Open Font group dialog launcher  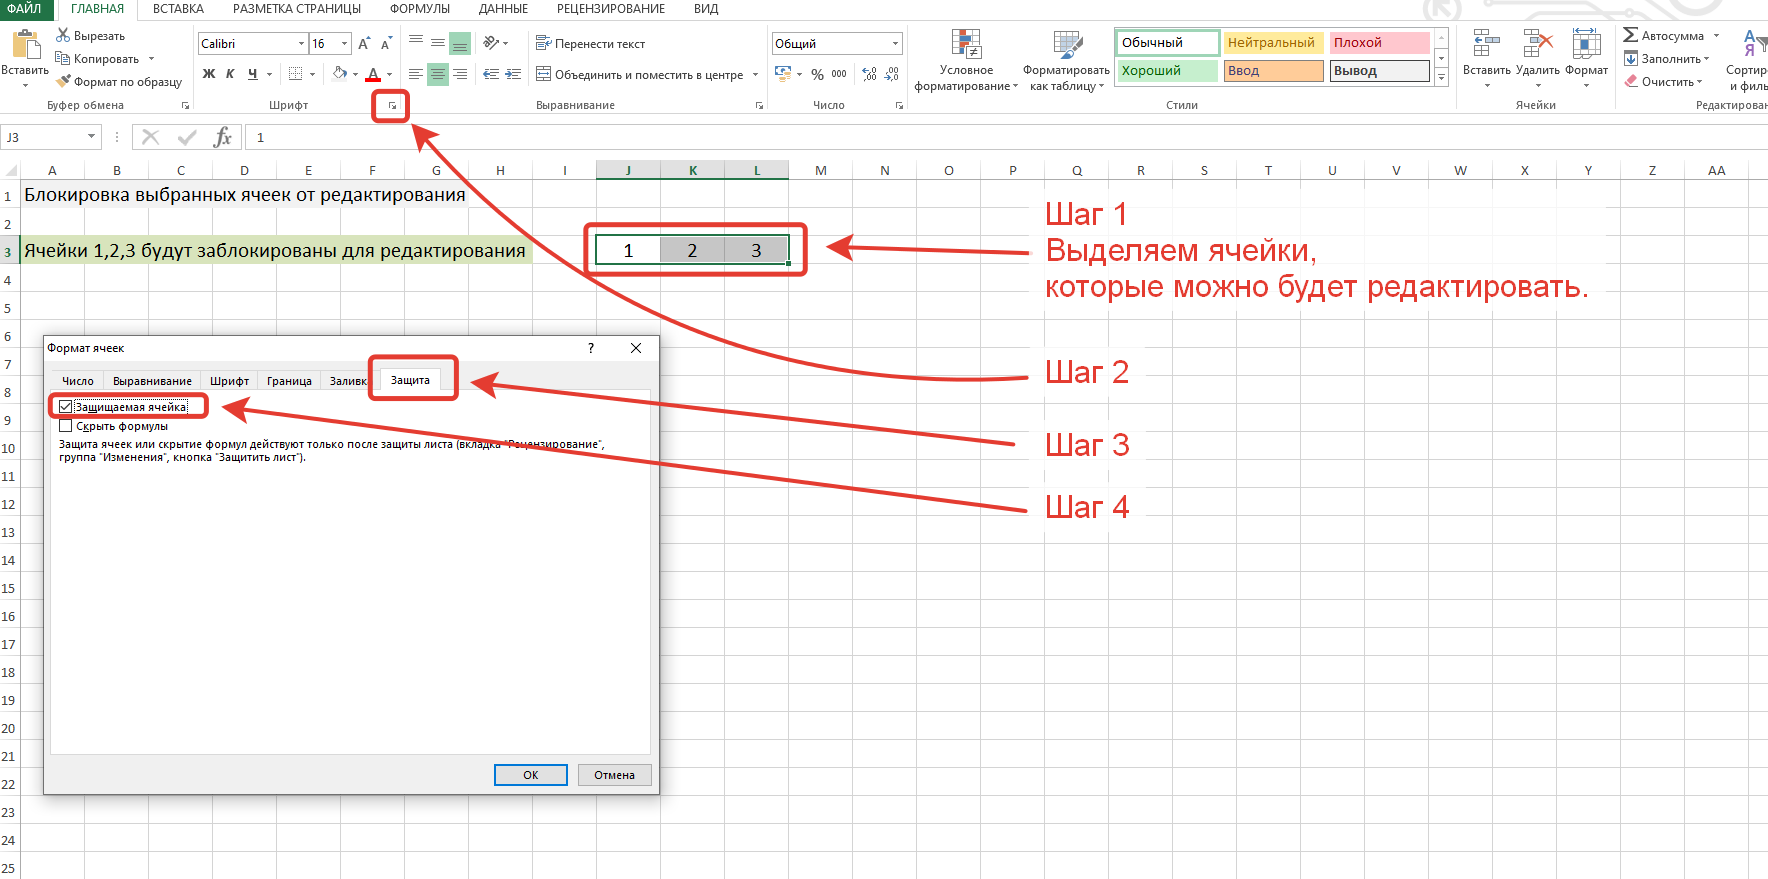tap(392, 105)
